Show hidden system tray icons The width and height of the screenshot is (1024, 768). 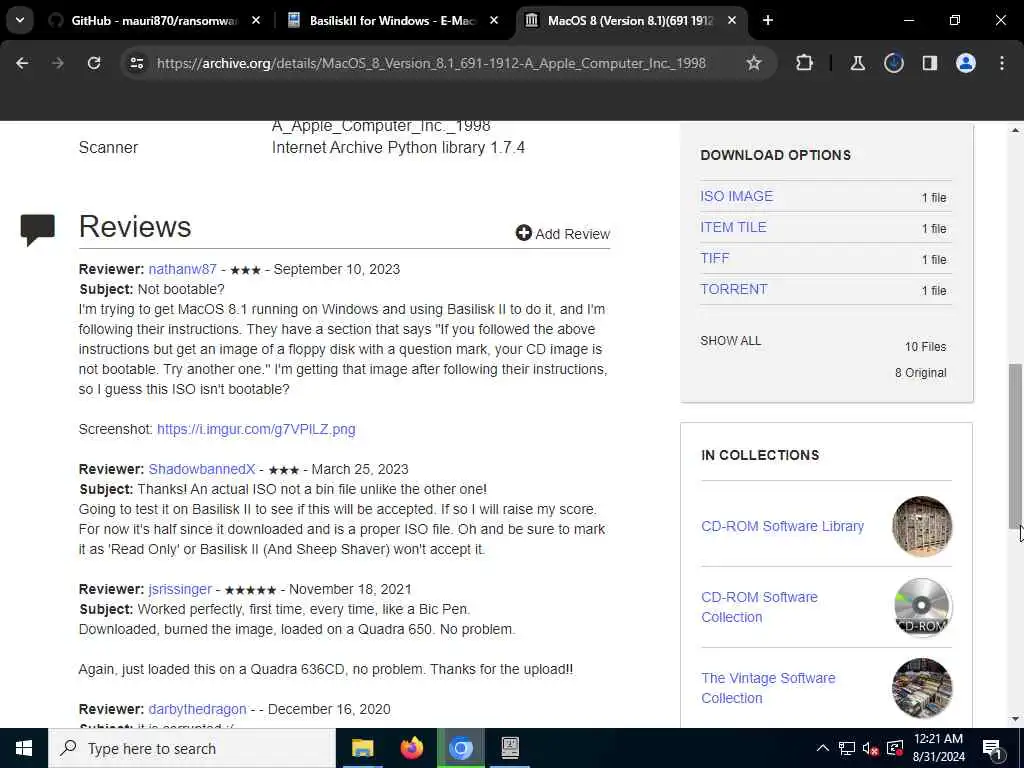point(823,748)
